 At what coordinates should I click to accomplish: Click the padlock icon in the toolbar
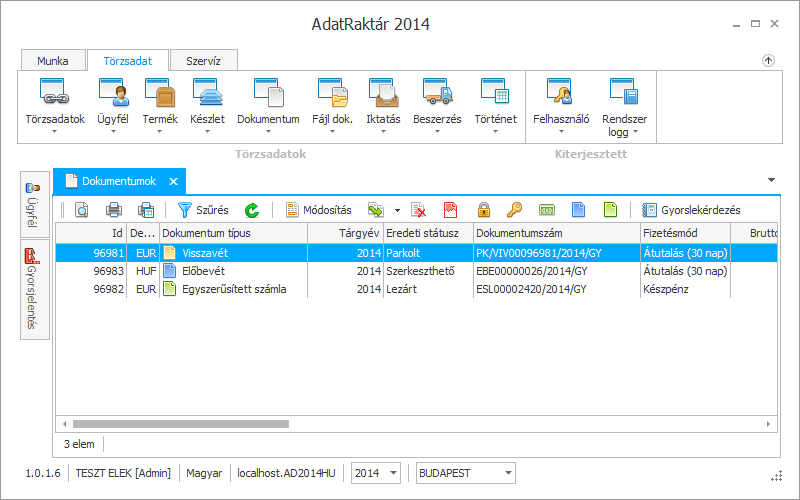[x=484, y=210]
